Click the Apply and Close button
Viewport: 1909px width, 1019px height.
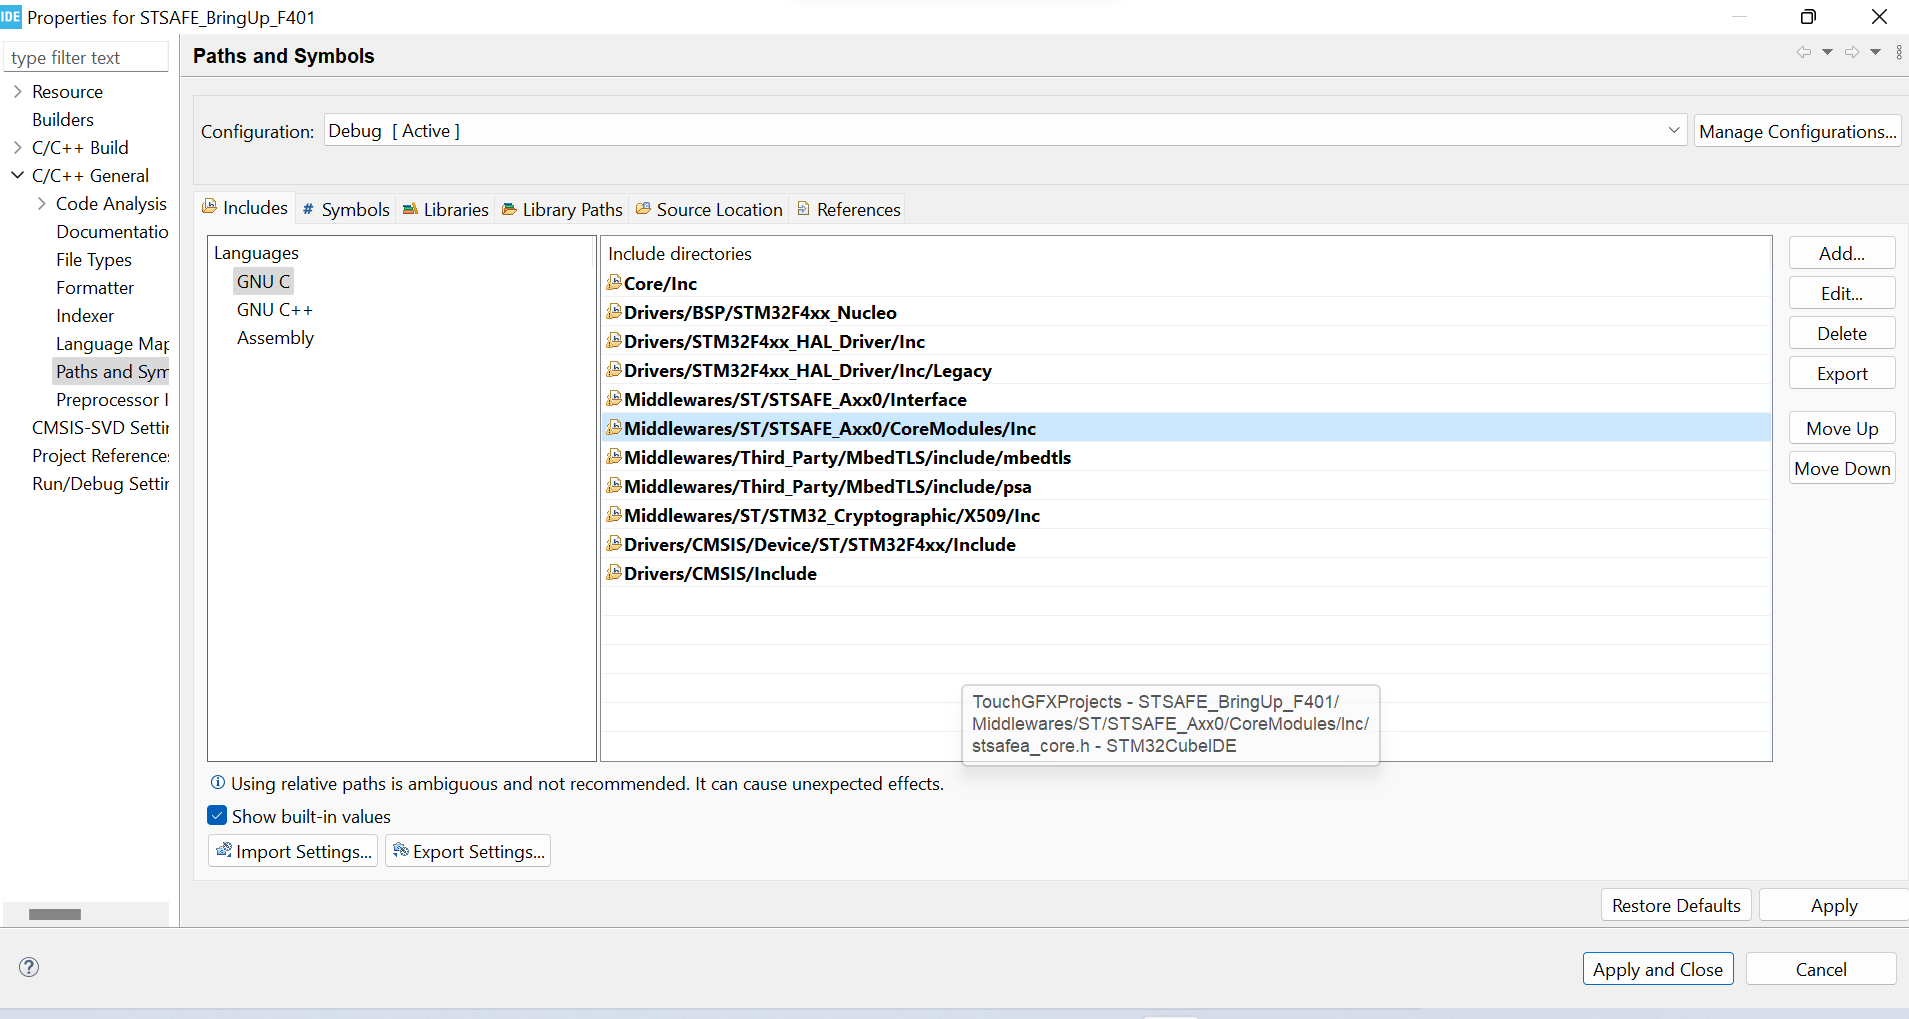1658,969
